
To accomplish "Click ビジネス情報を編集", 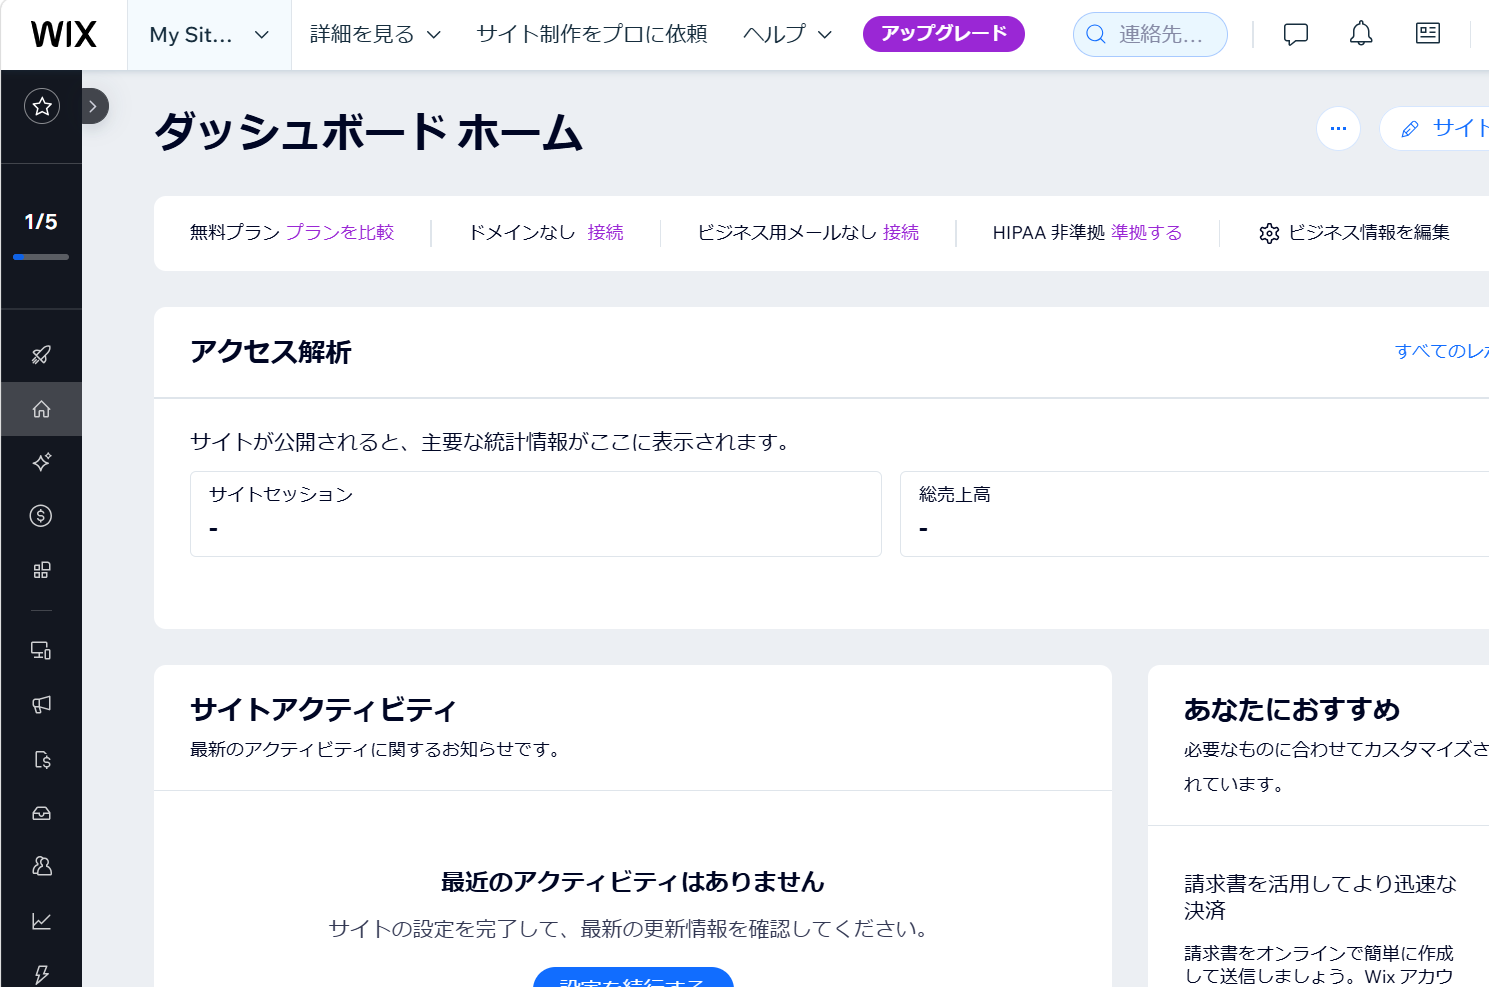I will tap(1368, 232).
